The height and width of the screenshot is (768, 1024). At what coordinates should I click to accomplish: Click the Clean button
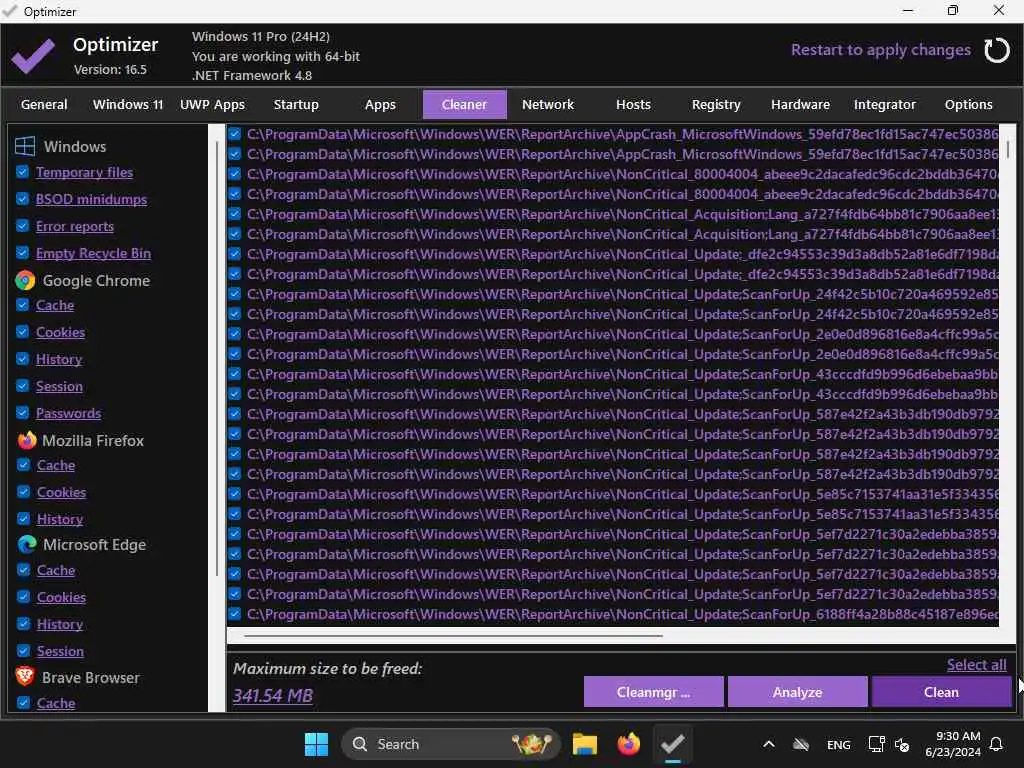point(941,692)
